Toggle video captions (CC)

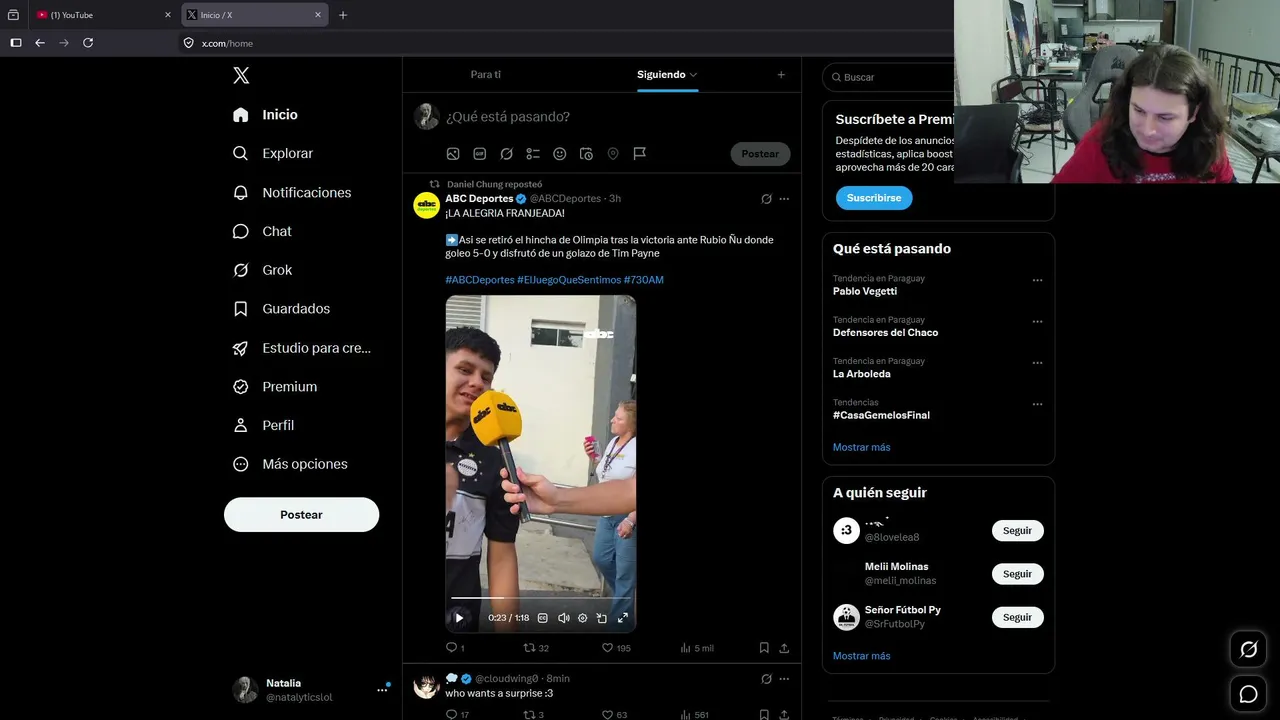pyautogui.click(x=543, y=618)
